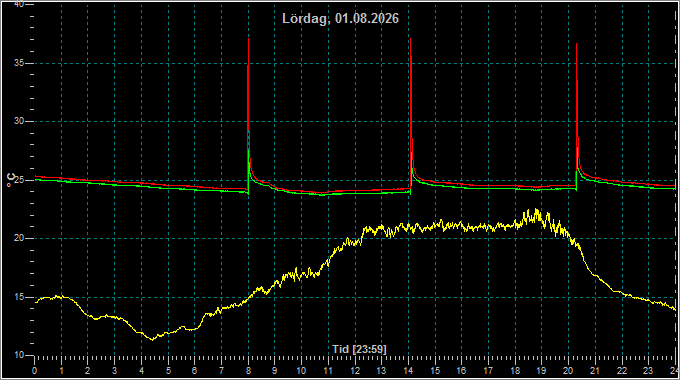Click the °C axis unit label
The height and width of the screenshot is (380, 680).
[x=11, y=180]
